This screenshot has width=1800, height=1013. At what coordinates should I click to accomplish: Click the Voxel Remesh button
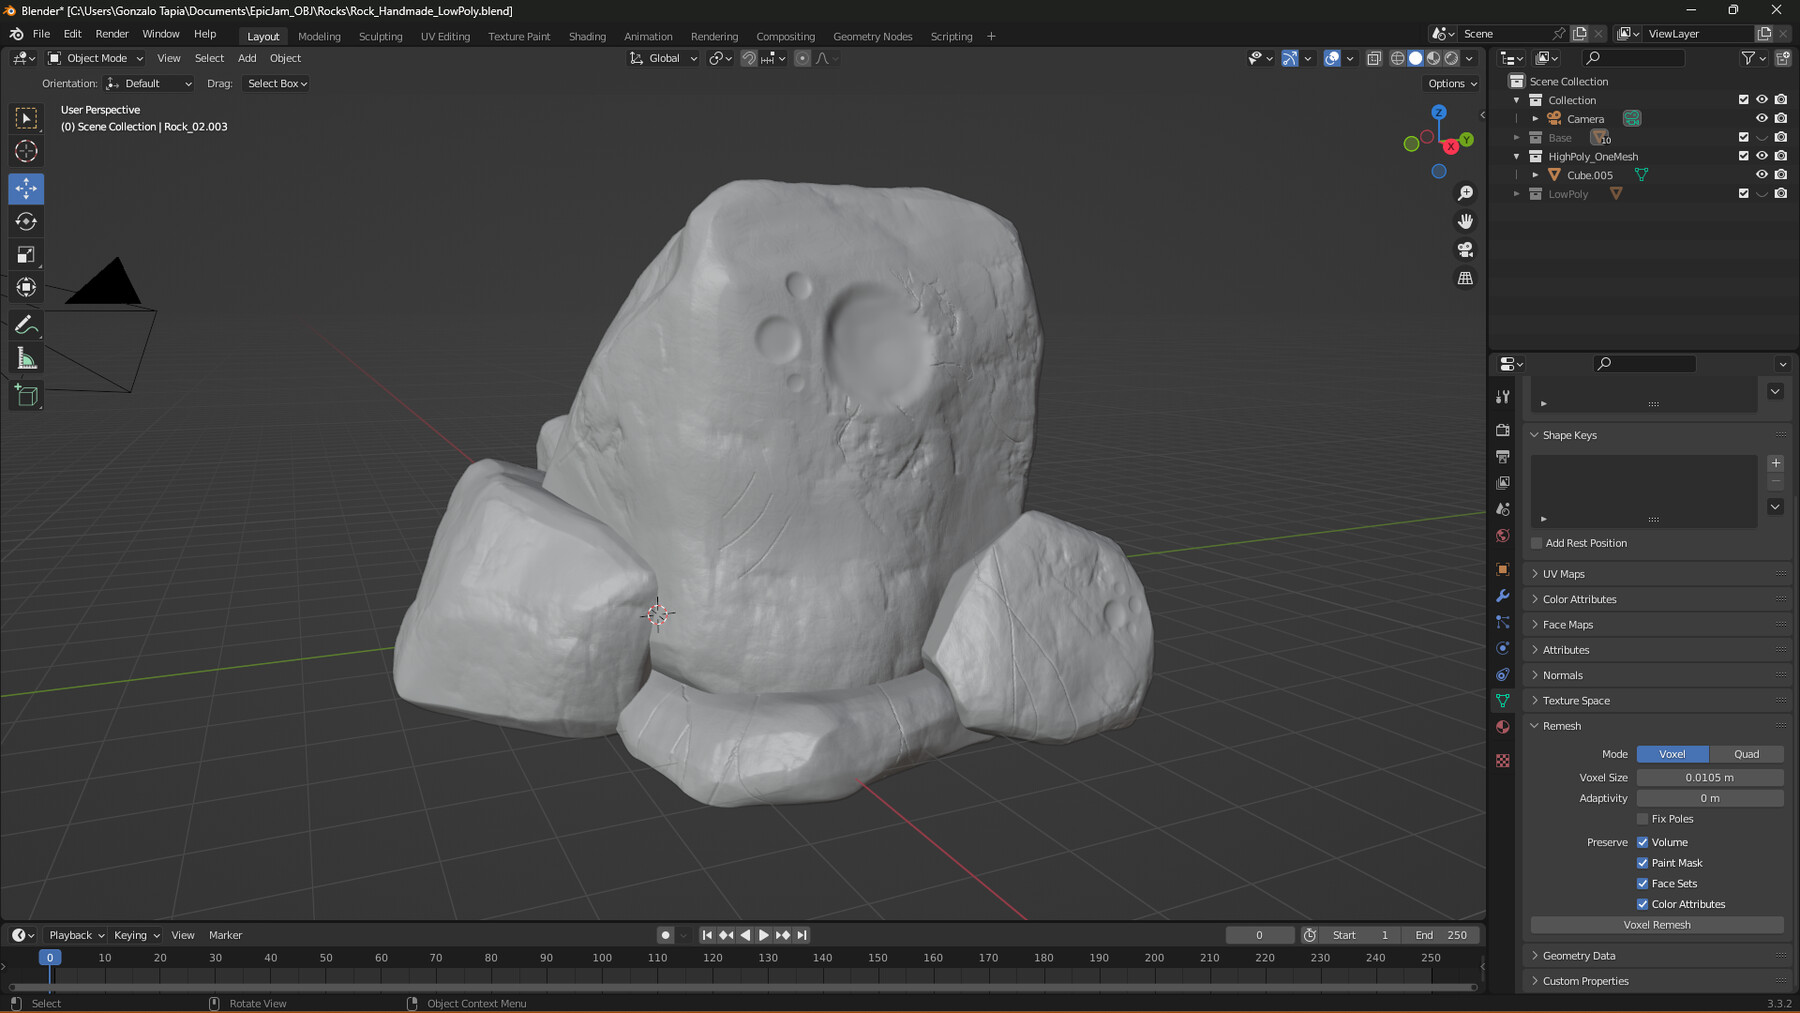point(1656,925)
